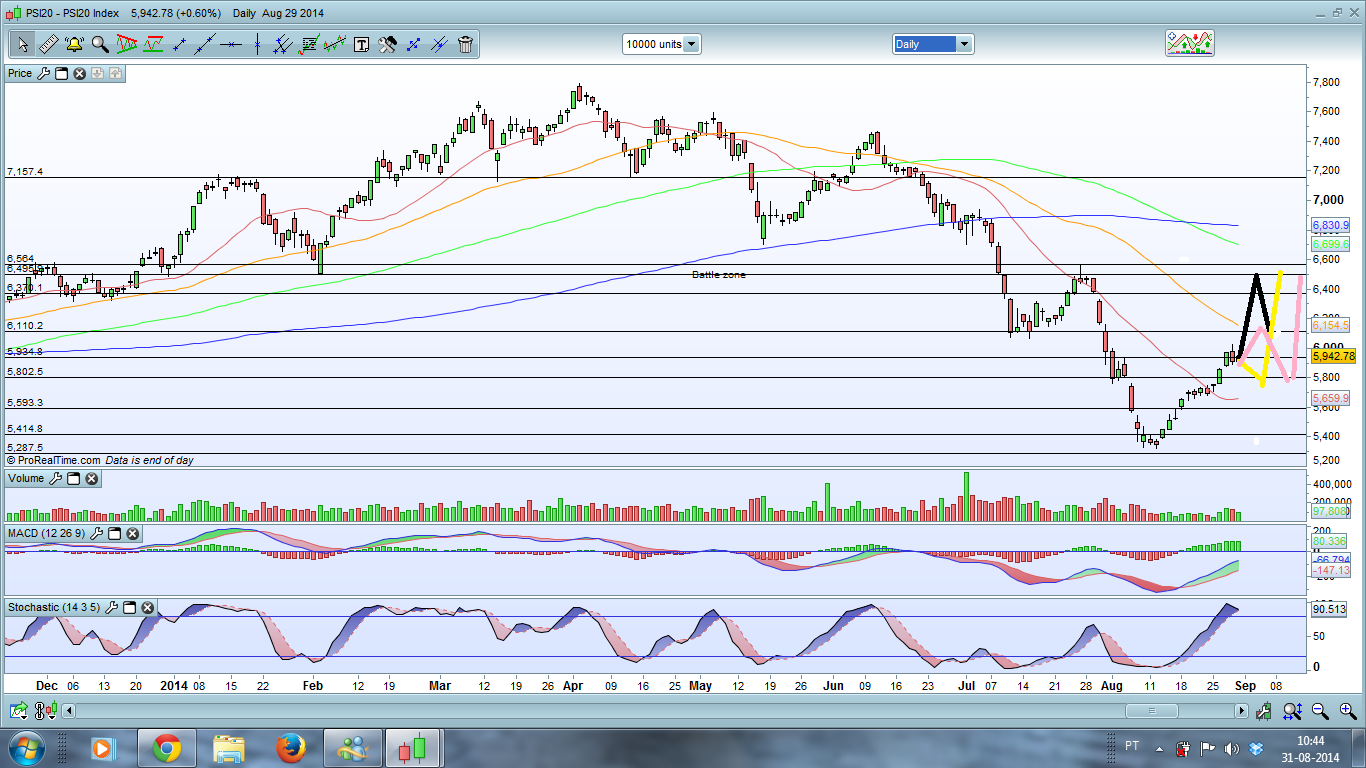Select the text annotation tool
This screenshot has height=768, width=1366.
pos(361,44)
